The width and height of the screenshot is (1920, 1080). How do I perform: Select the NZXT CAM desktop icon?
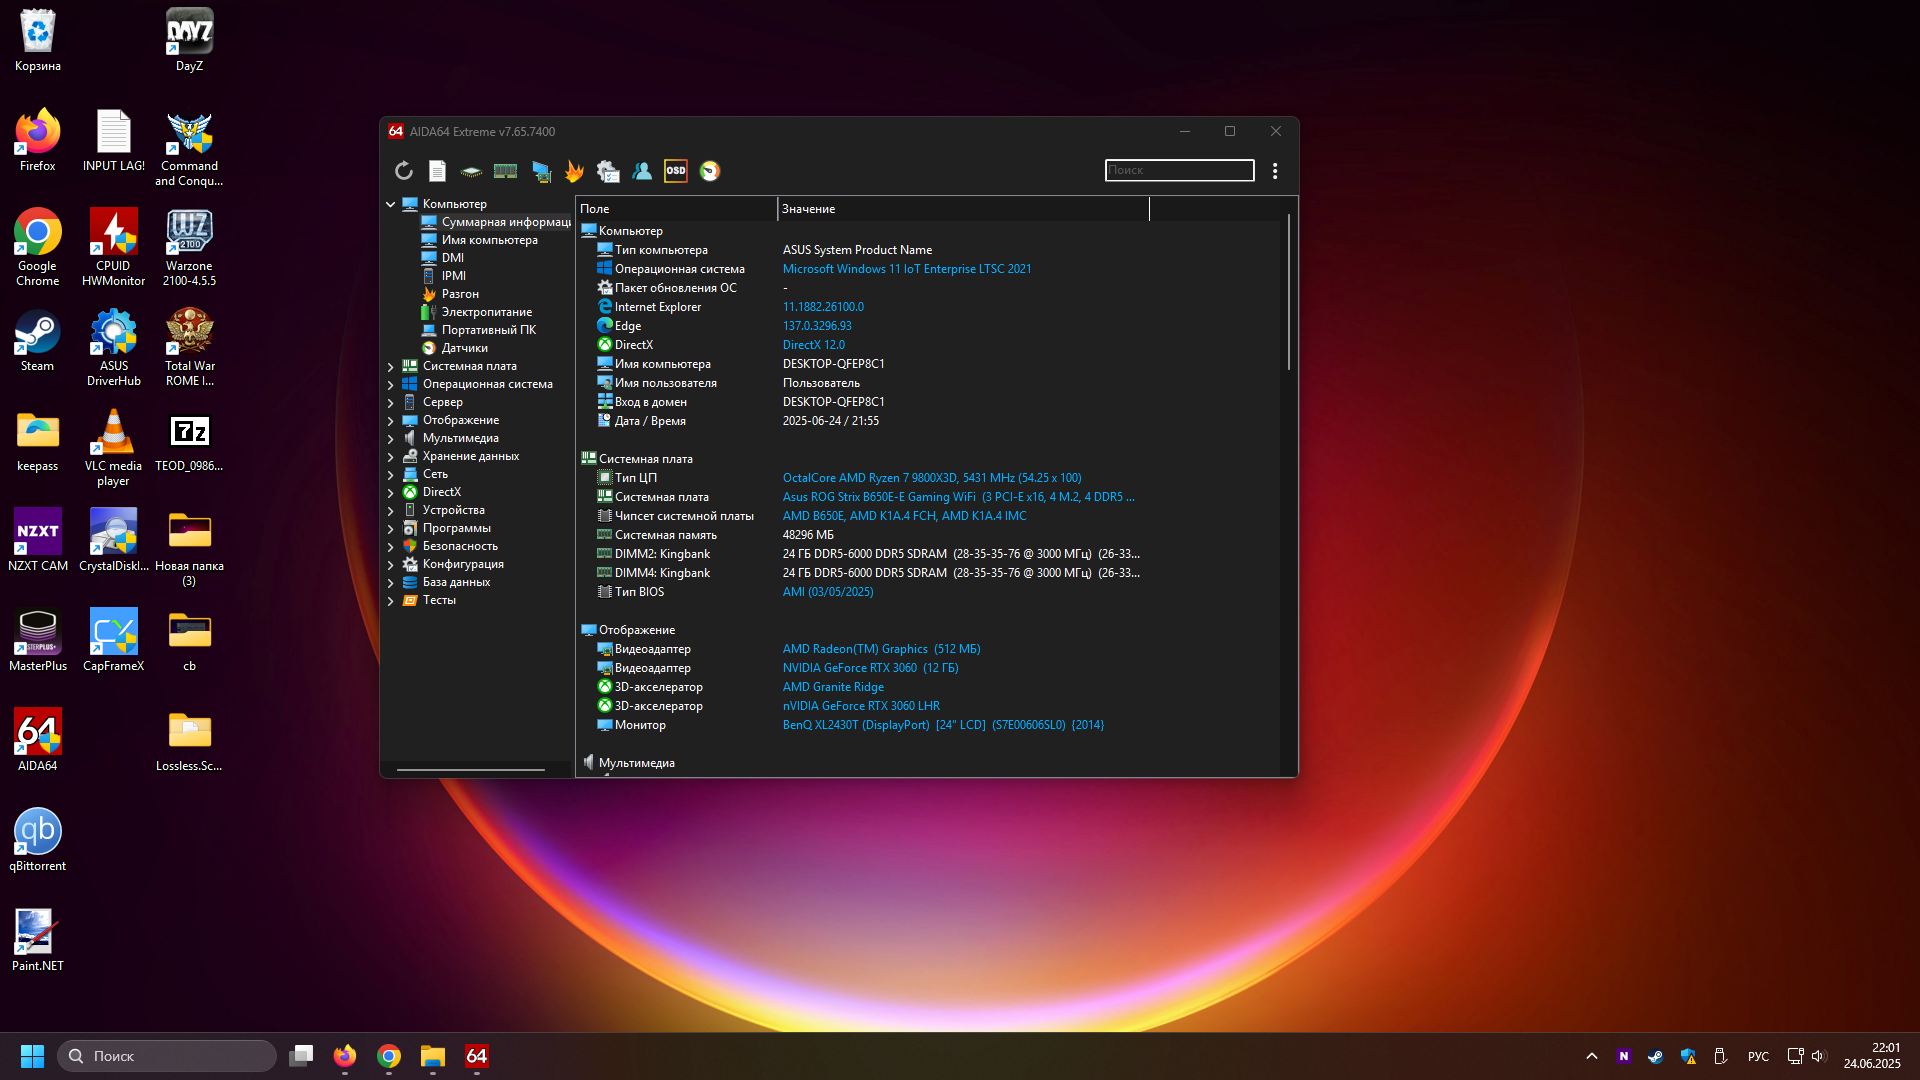(x=37, y=541)
